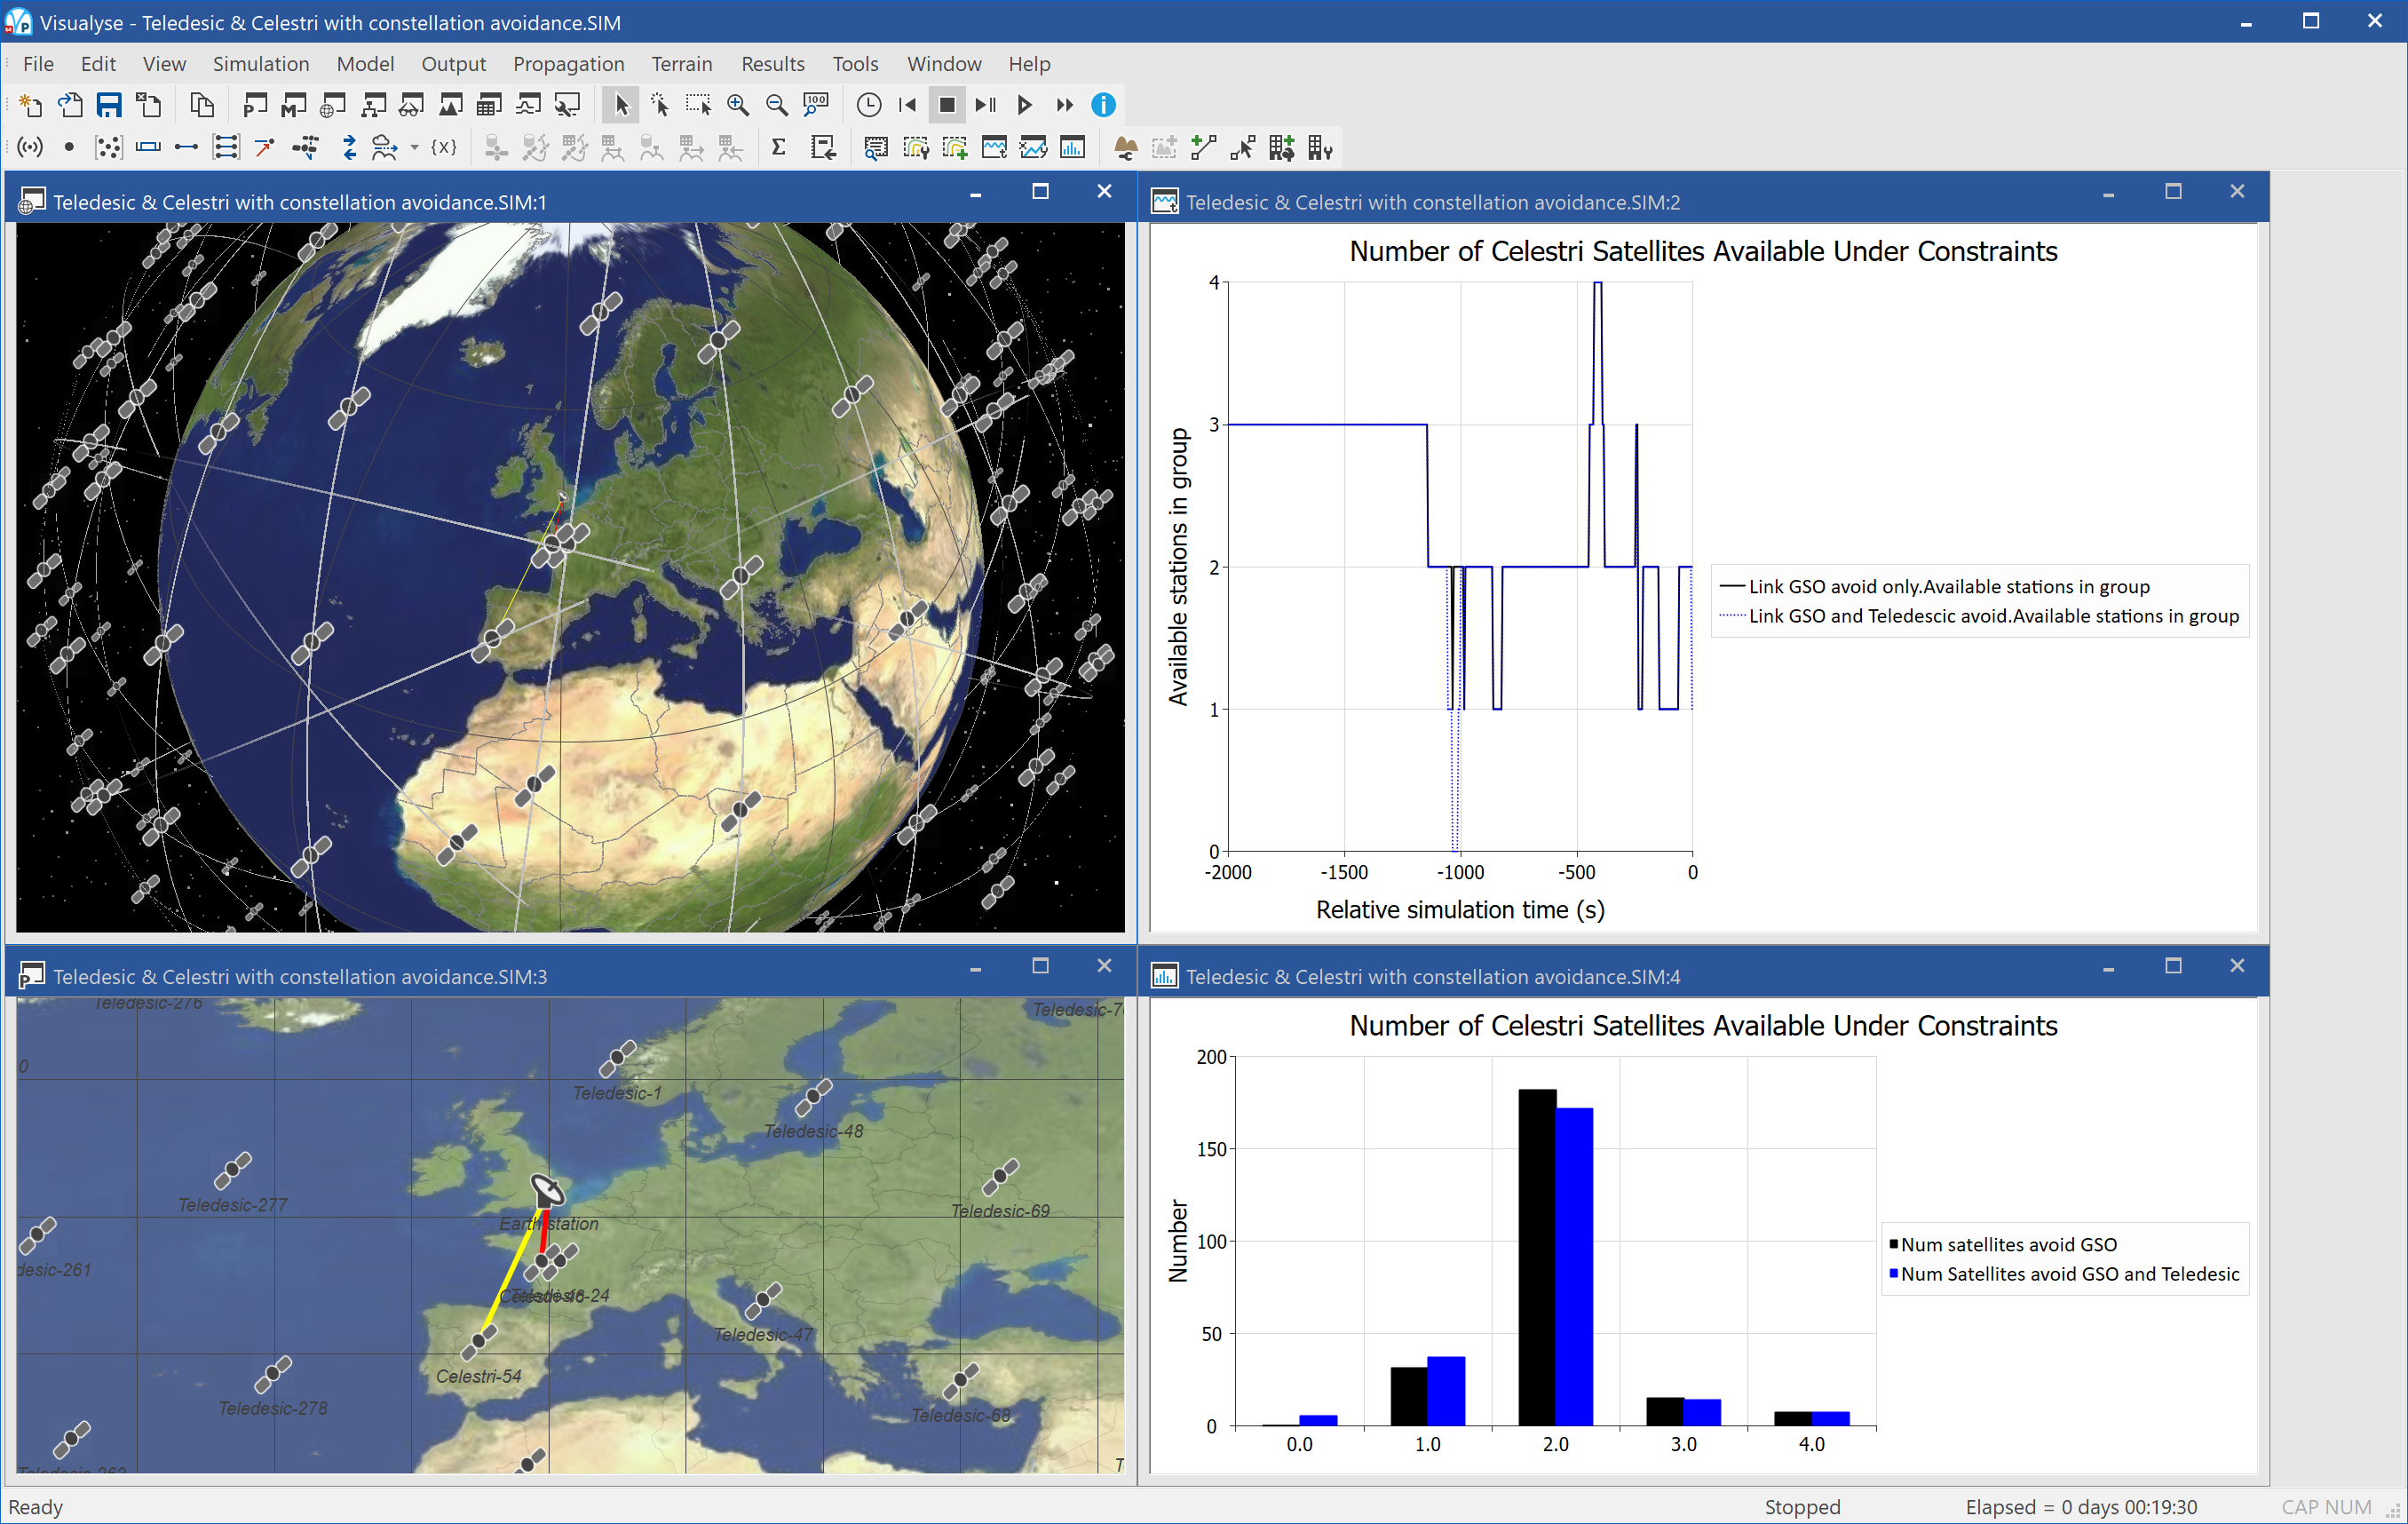Open the table view toolbar icon

489,105
